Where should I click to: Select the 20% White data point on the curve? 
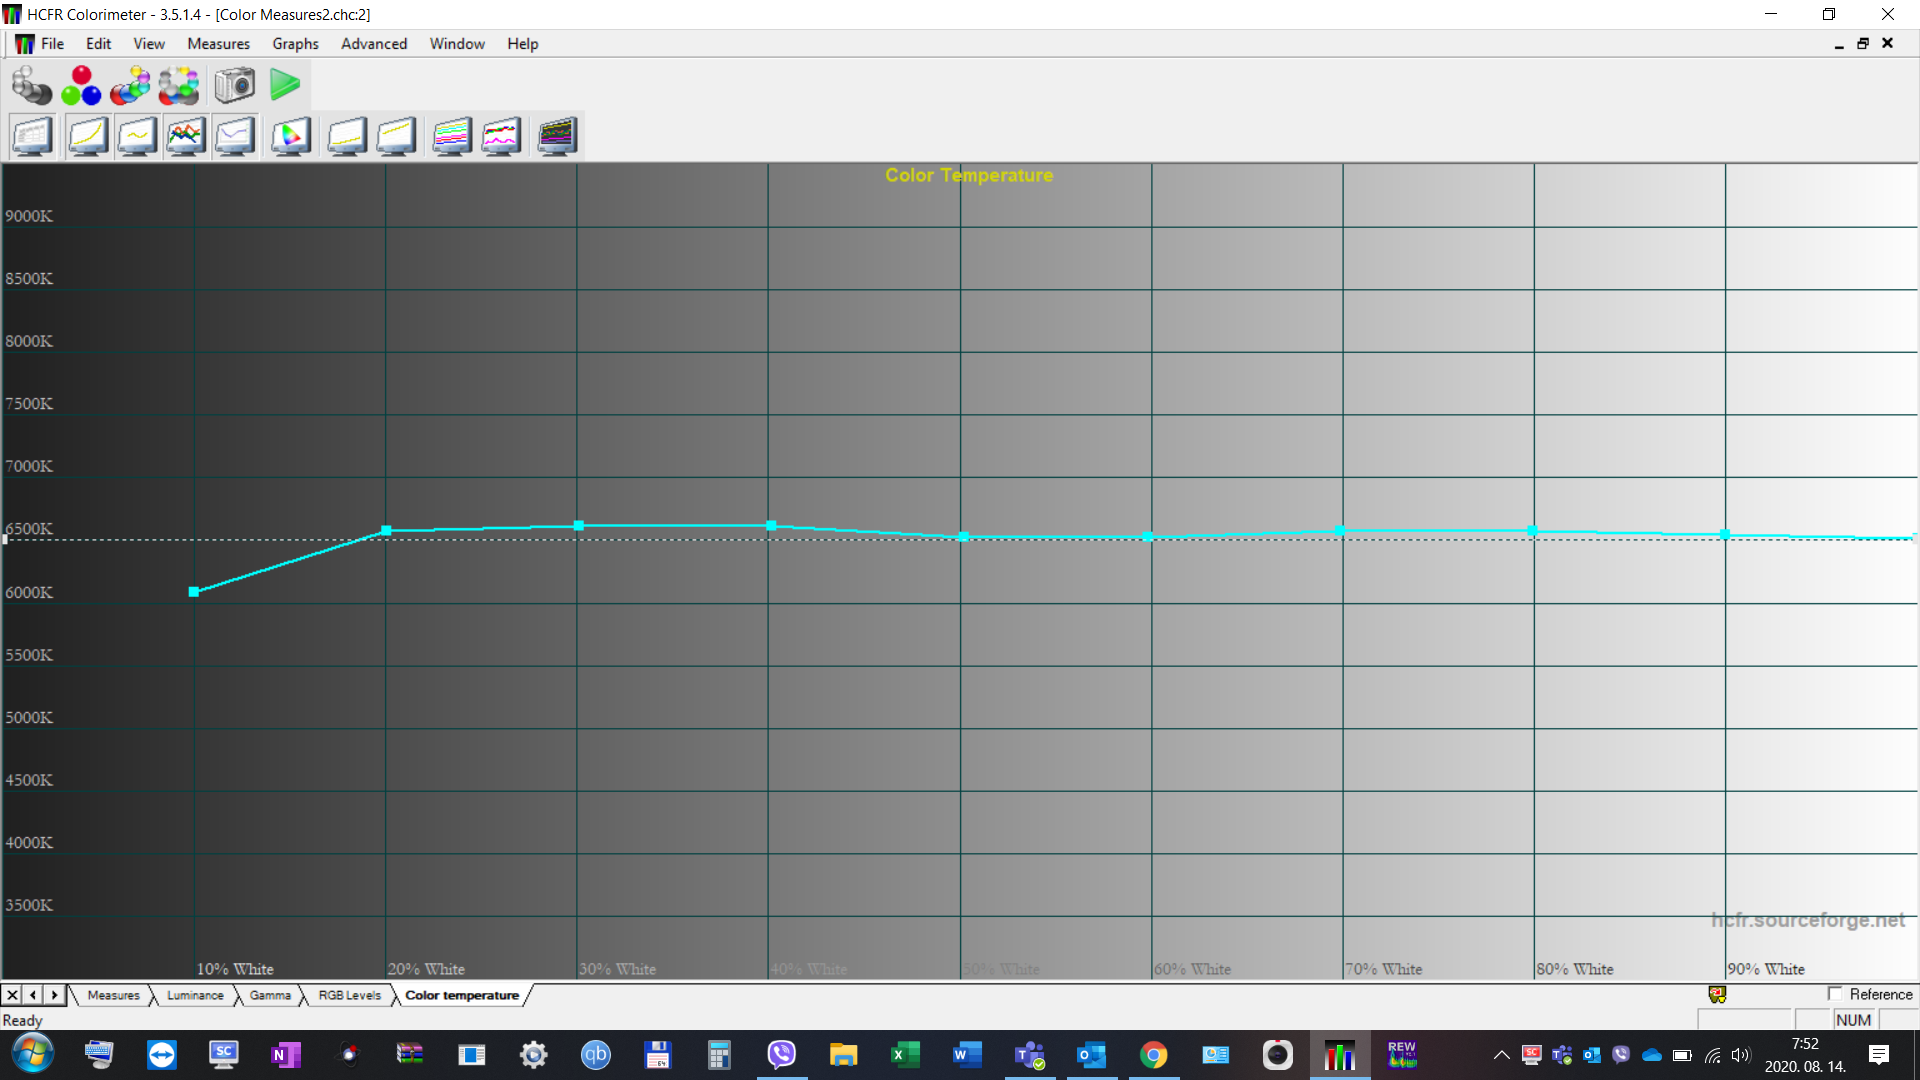[x=386, y=531]
